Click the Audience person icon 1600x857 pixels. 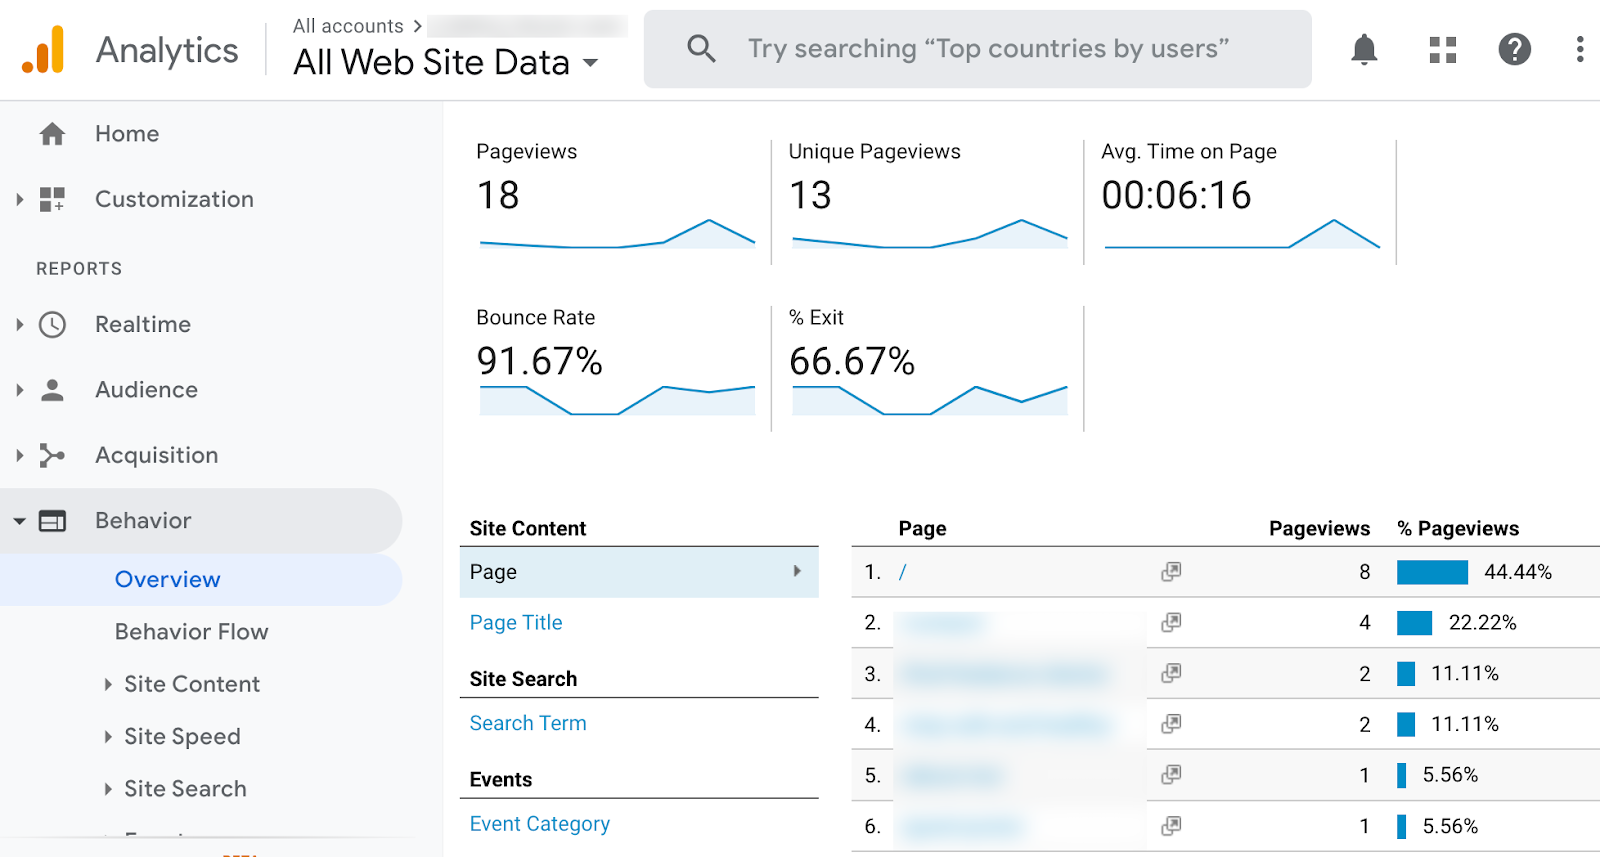coord(52,390)
